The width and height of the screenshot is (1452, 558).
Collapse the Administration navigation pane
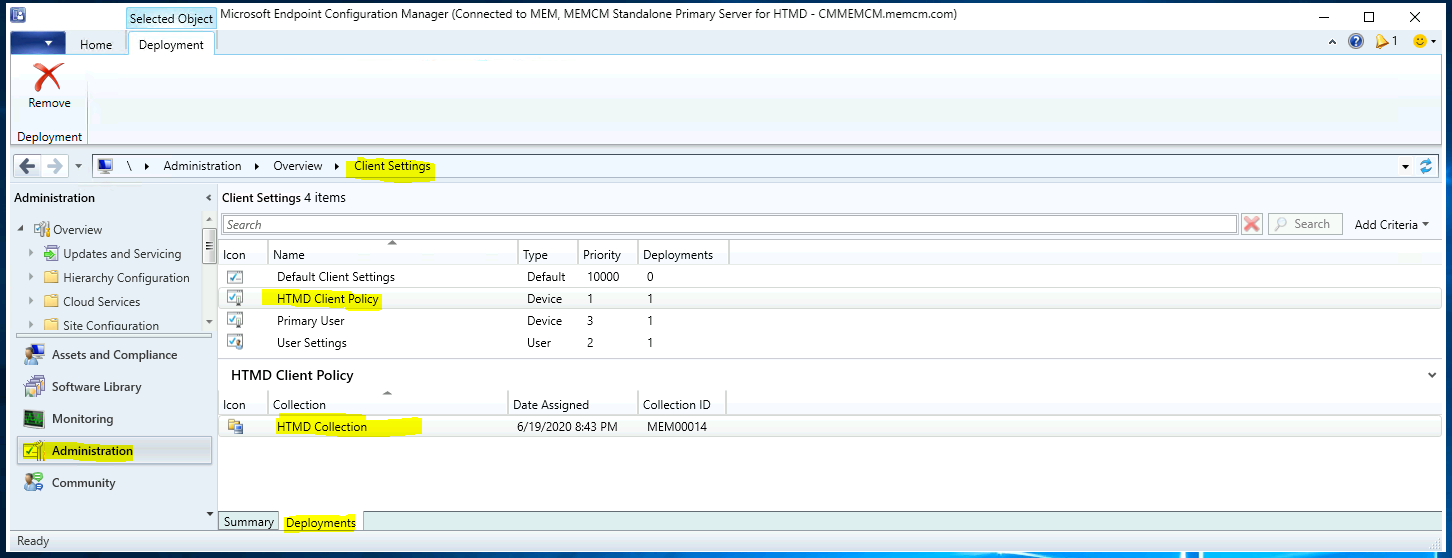208,198
